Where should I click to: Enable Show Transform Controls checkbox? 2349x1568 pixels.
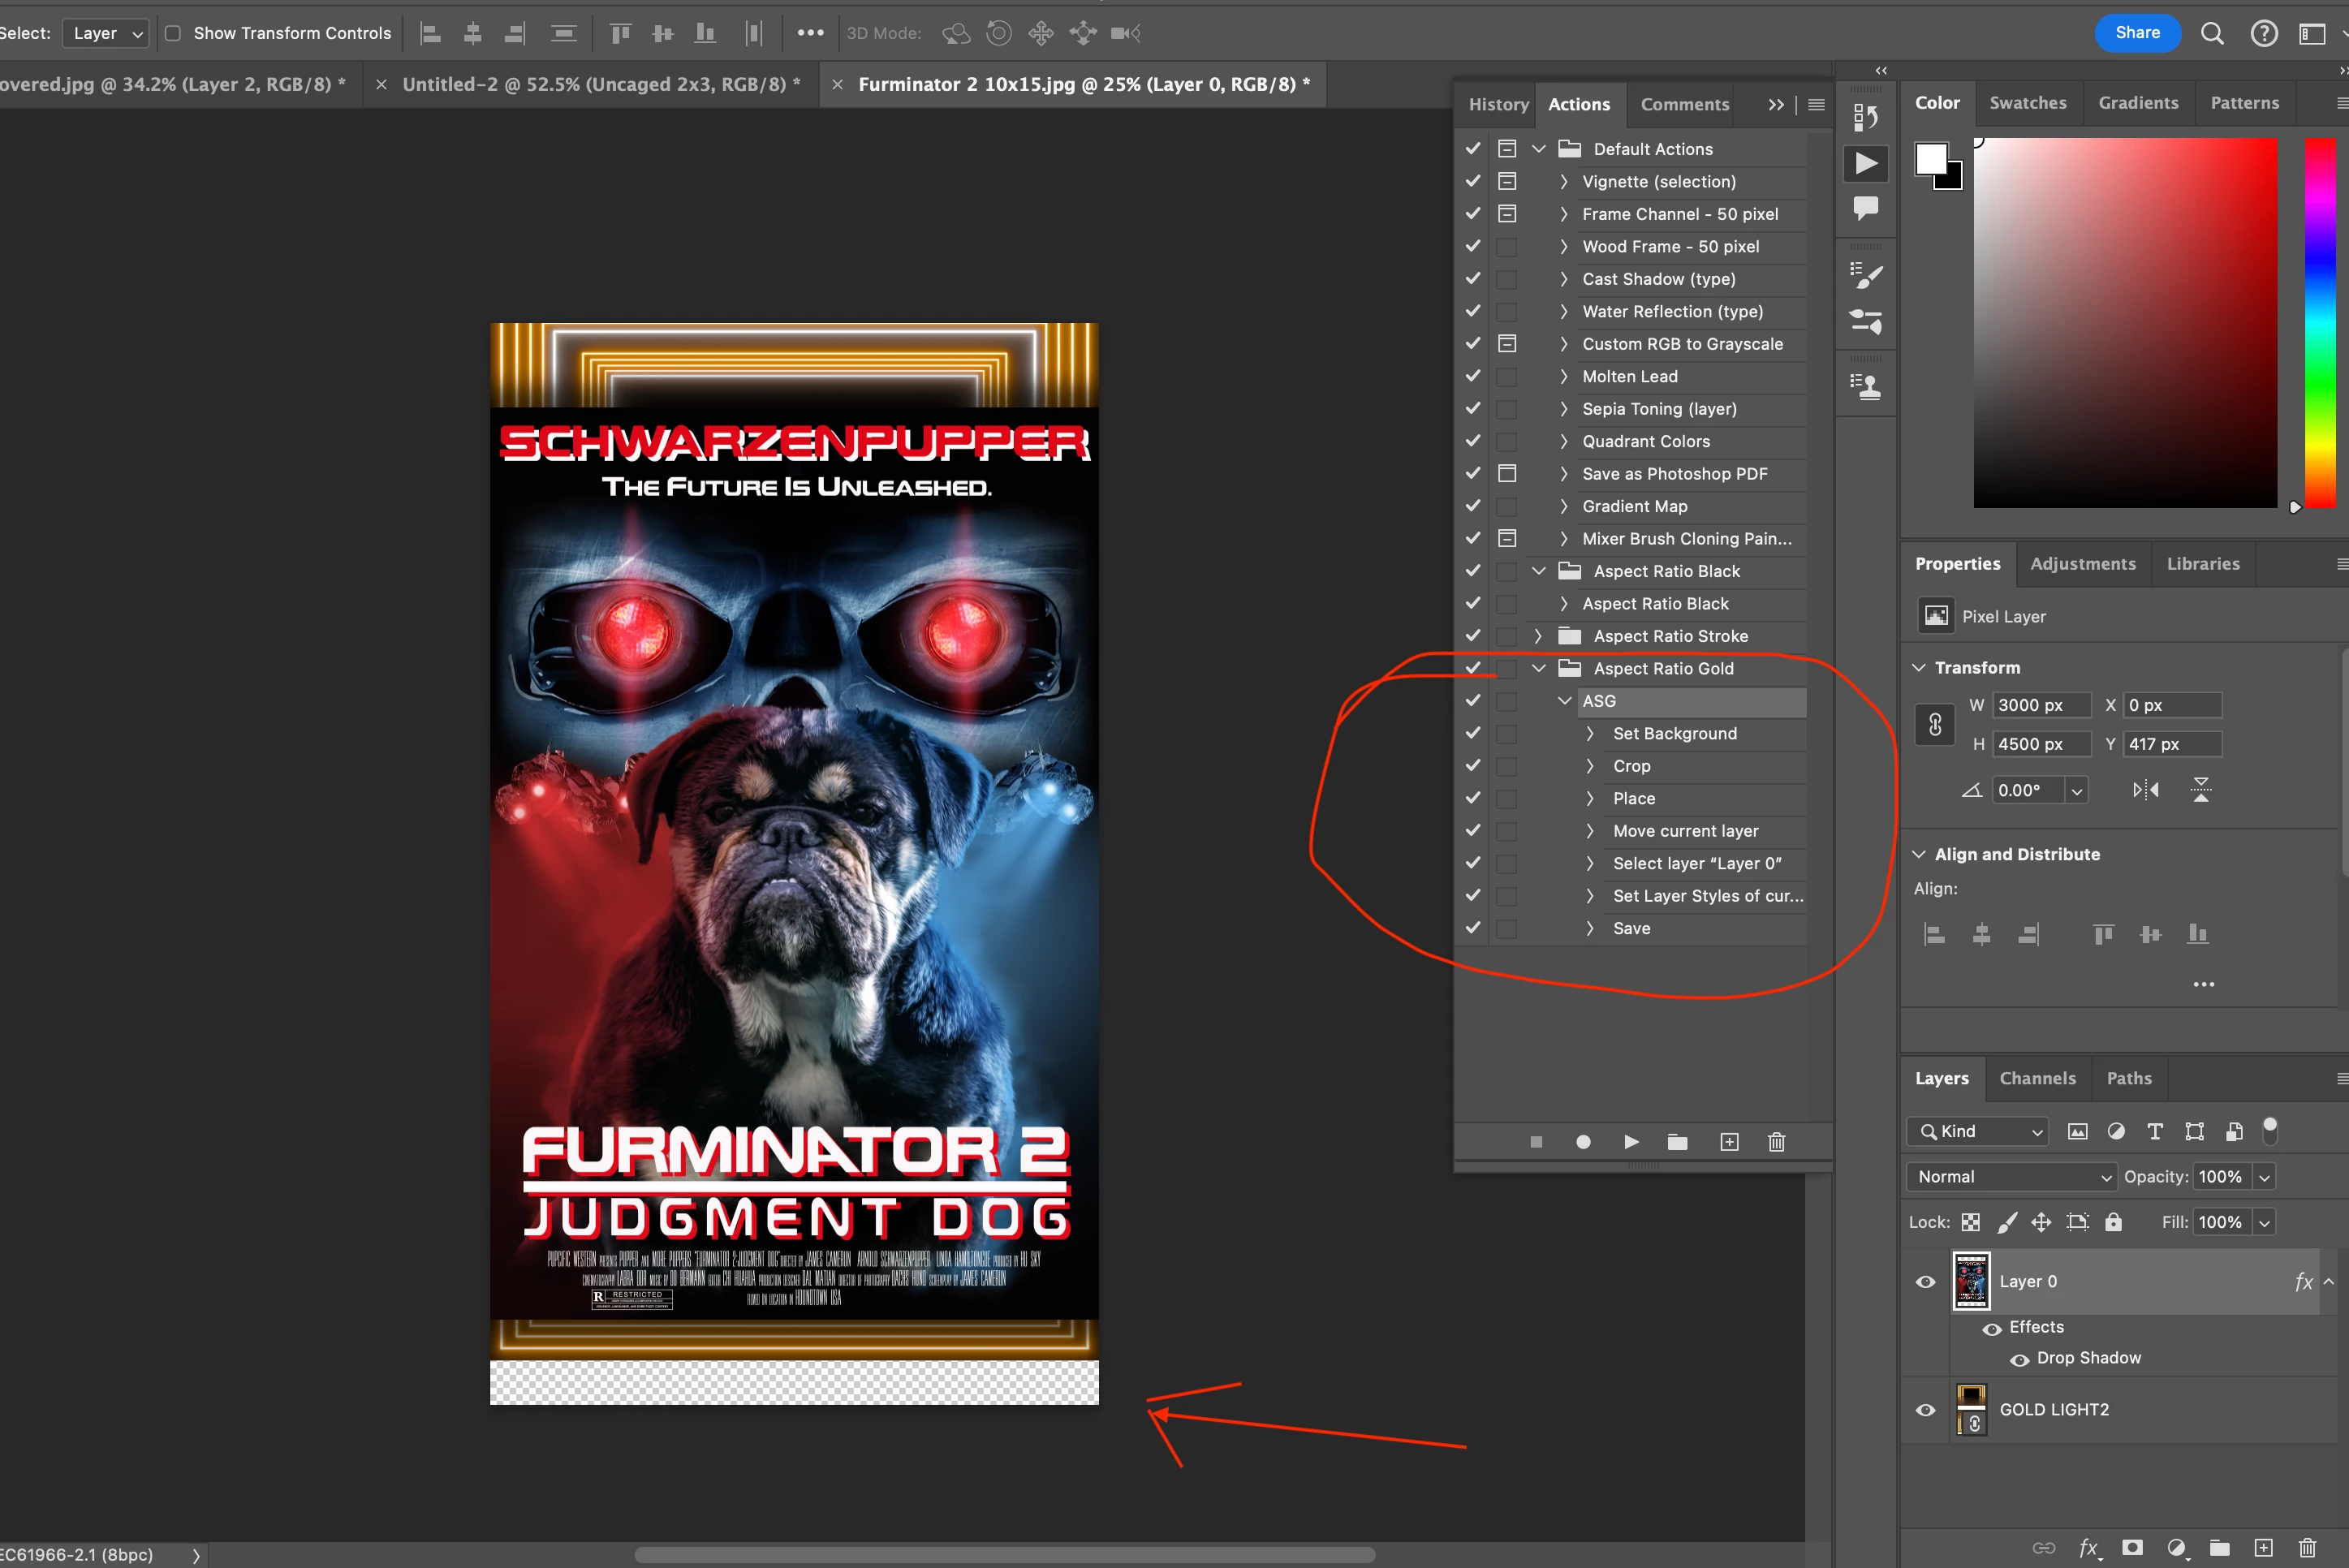173,33
